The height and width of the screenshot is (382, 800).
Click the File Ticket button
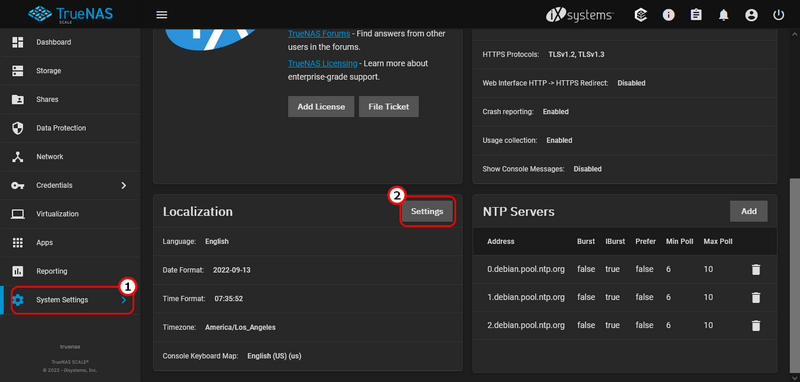pos(389,107)
